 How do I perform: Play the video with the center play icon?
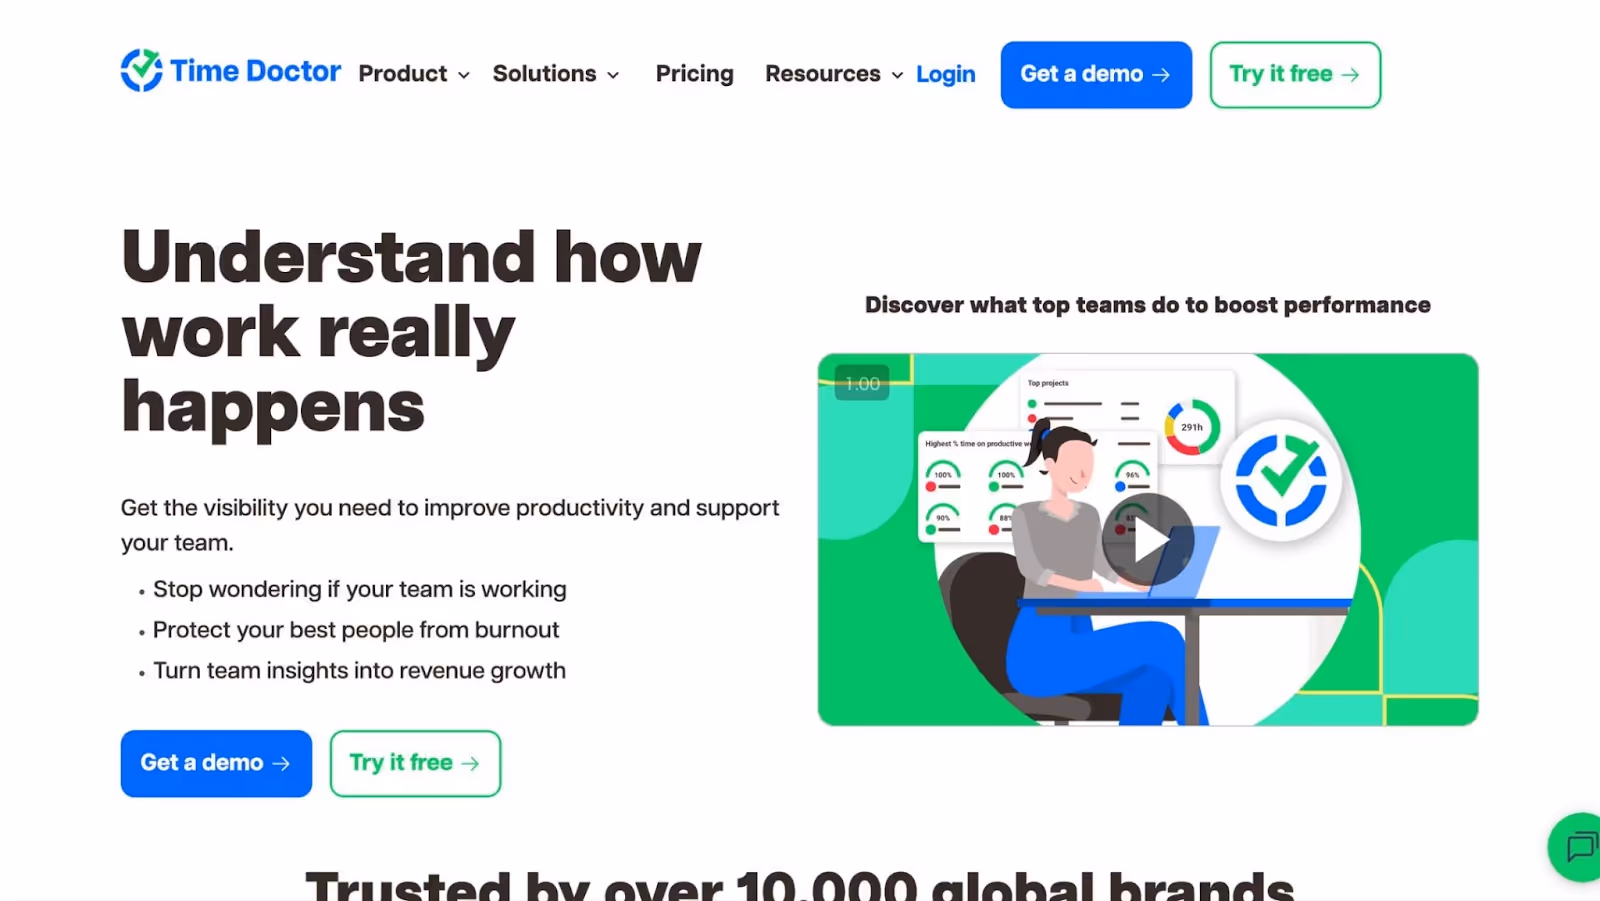pos(1148,540)
